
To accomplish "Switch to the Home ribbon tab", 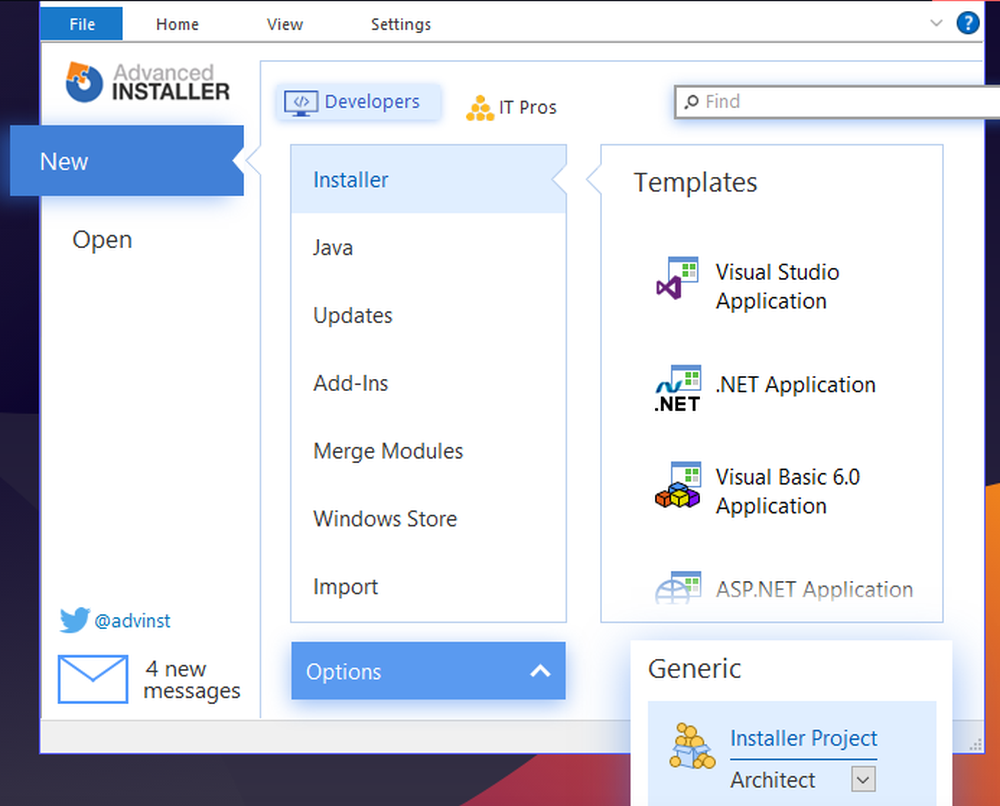I will click(177, 24).
